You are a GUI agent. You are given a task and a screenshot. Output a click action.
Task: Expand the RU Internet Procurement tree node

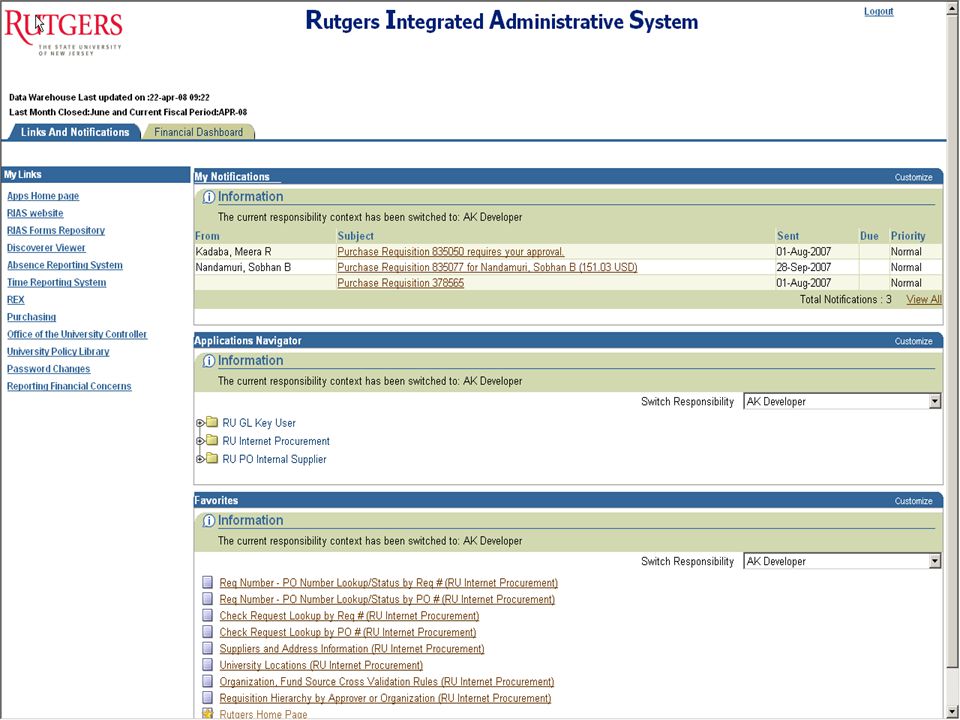pyautogui.click(x=200, y=441)
